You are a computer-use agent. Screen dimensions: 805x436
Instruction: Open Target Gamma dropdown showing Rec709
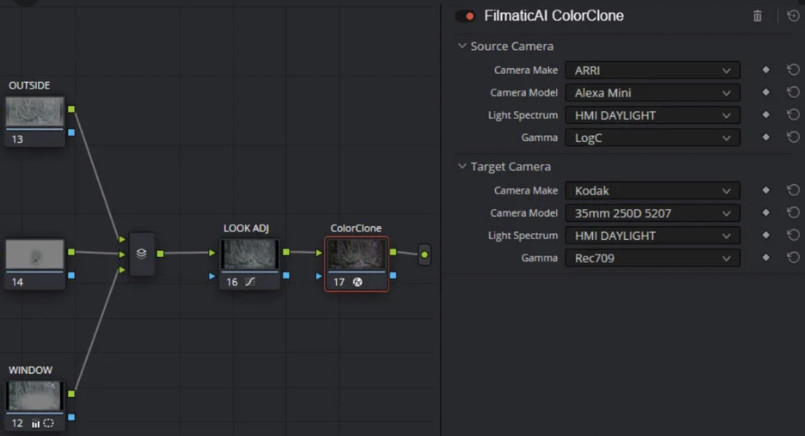pyautogui.click(x=653, y=258)
